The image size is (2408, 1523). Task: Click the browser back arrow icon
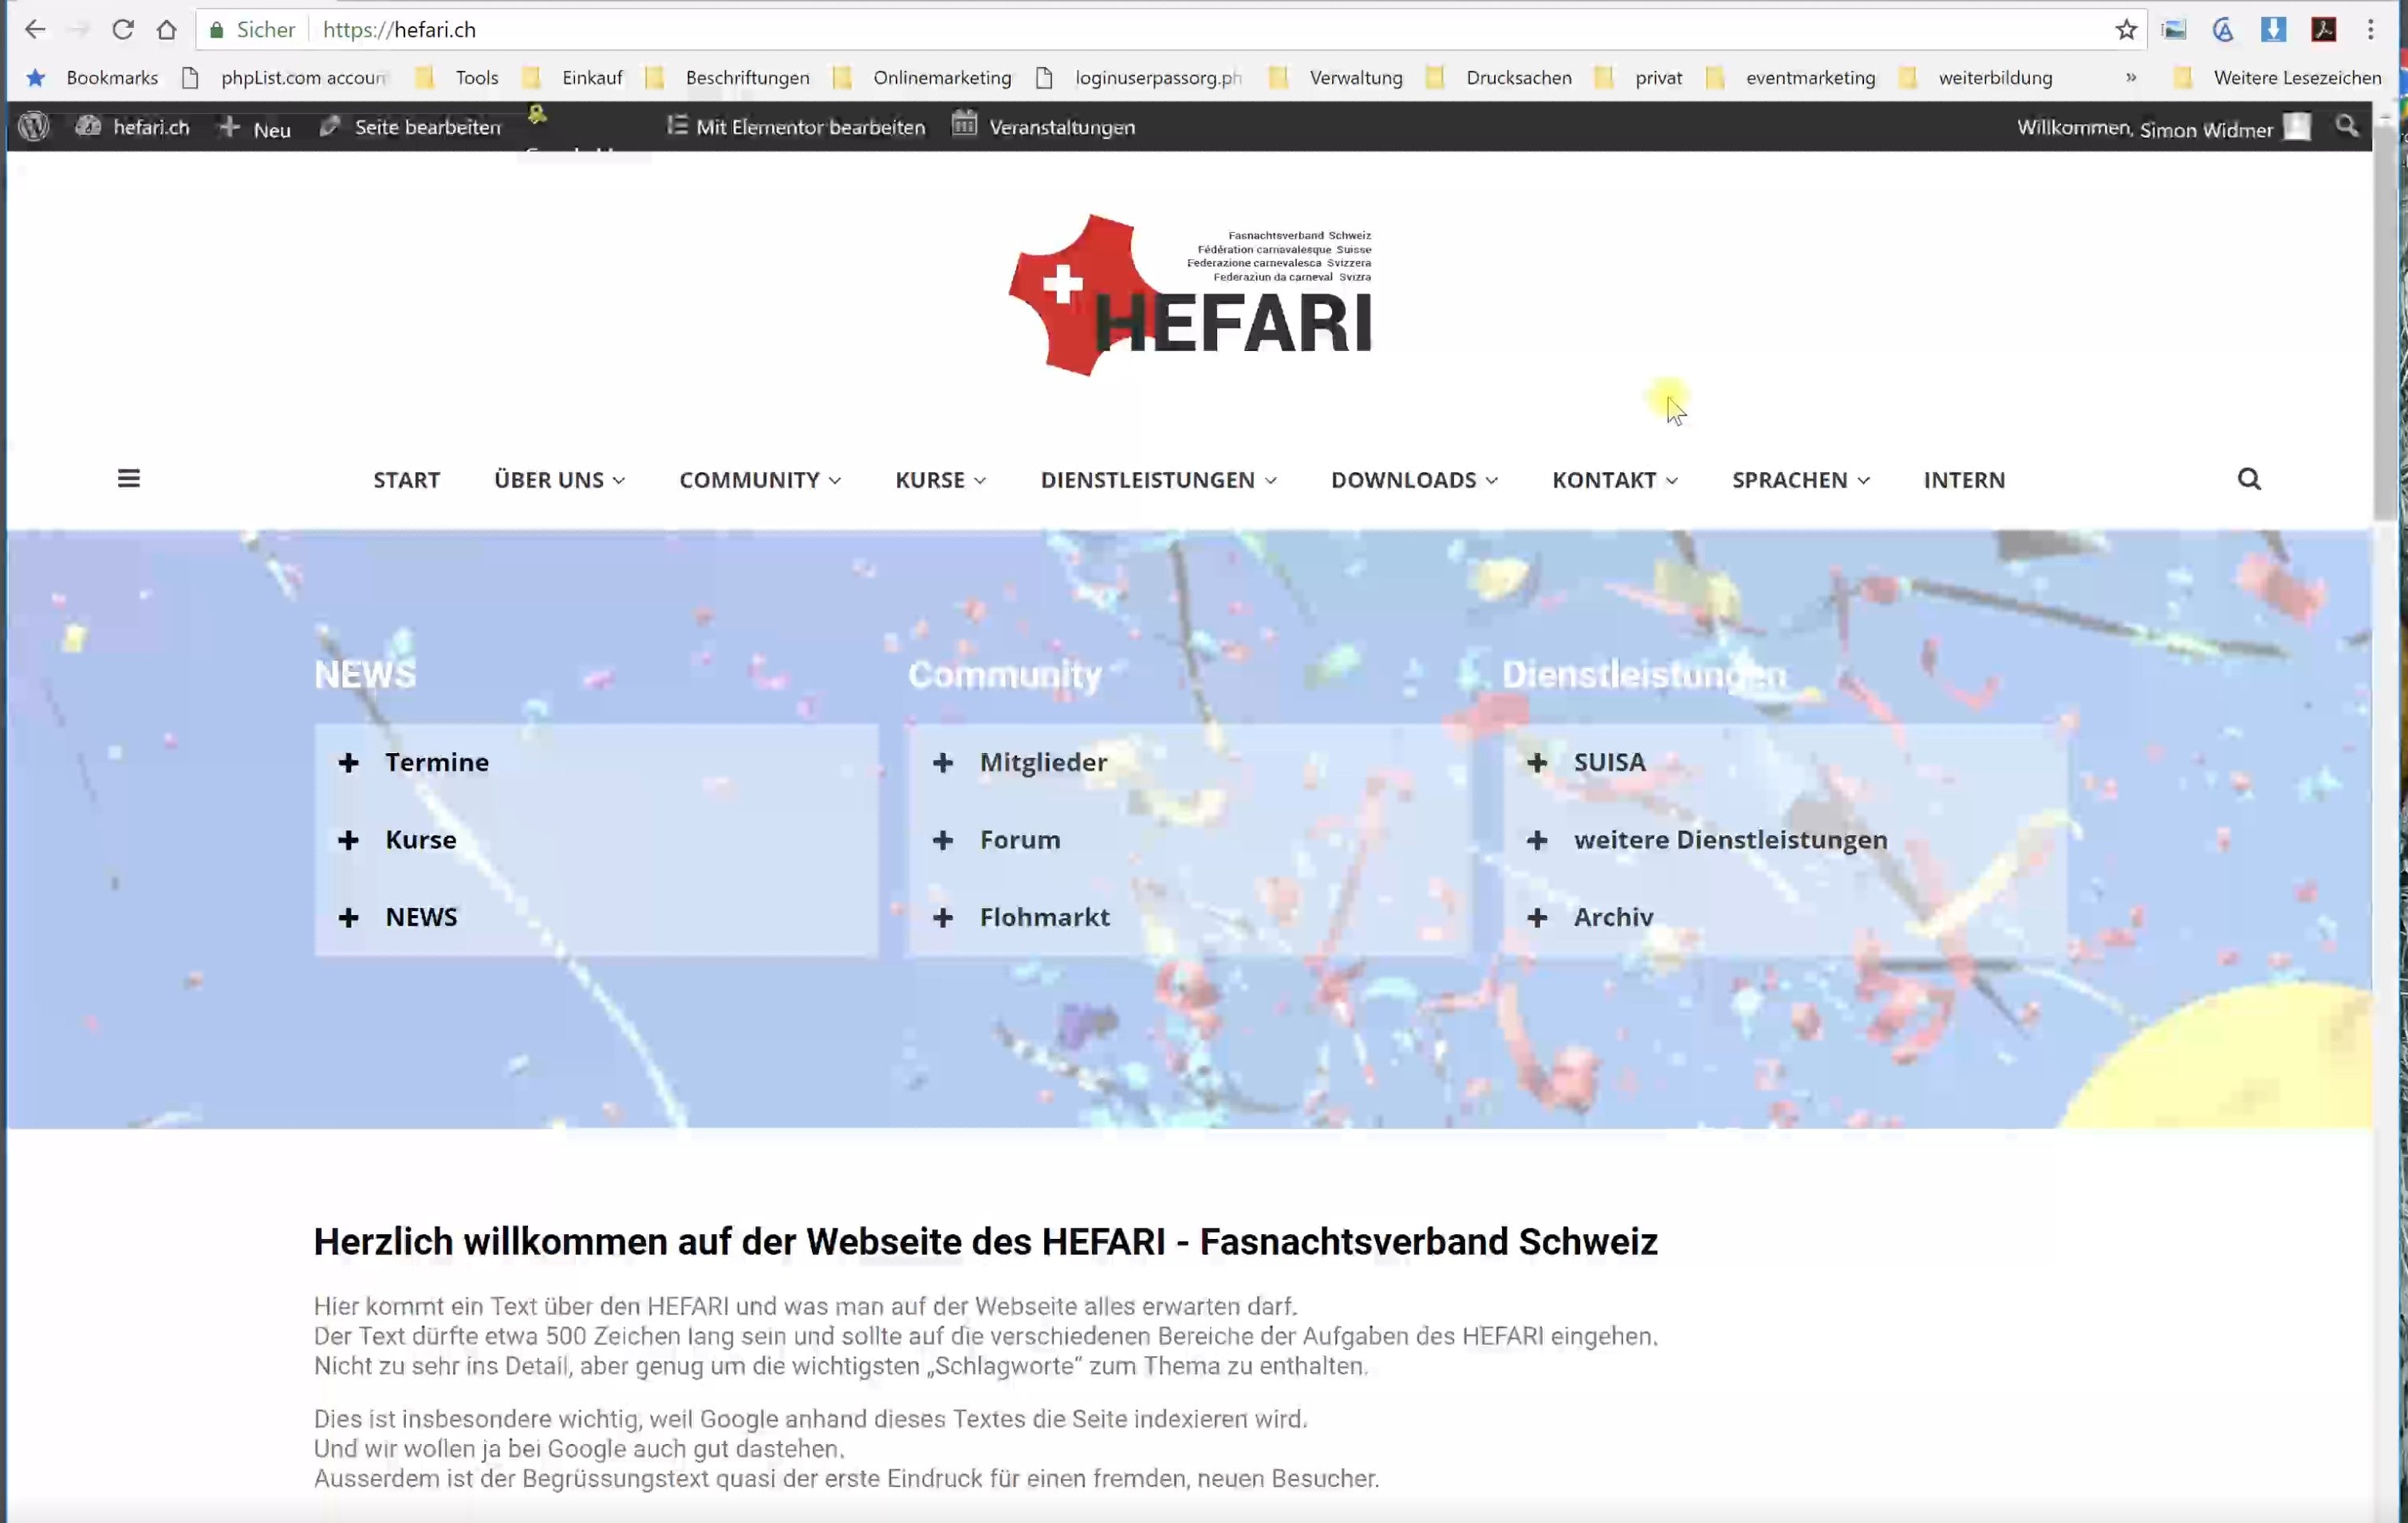point(35,28)
